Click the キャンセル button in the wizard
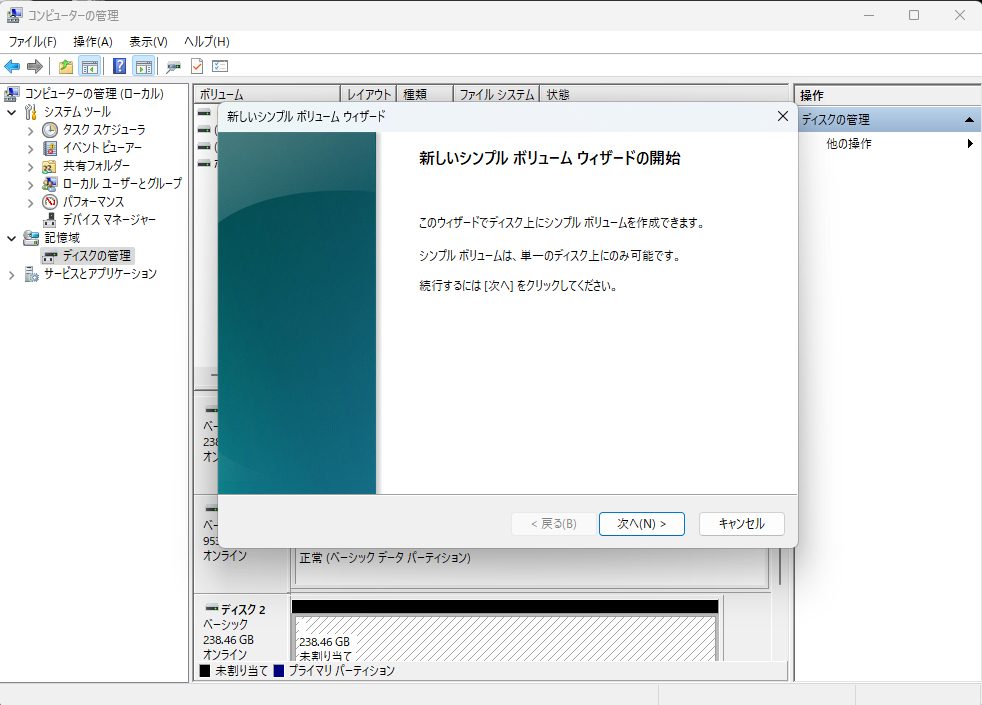Screen dimensions: 982x705 pyautogui.click(x=741, y=523)
